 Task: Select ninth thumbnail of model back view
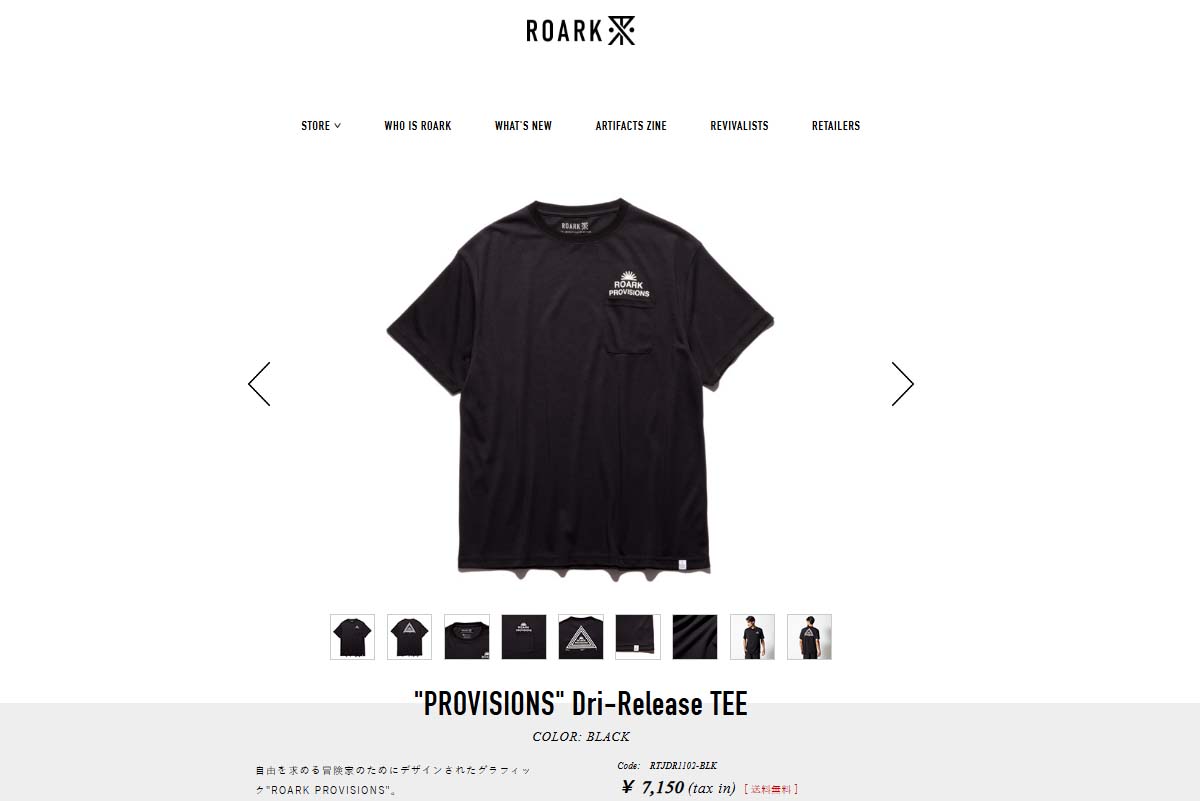click(809, 637)
